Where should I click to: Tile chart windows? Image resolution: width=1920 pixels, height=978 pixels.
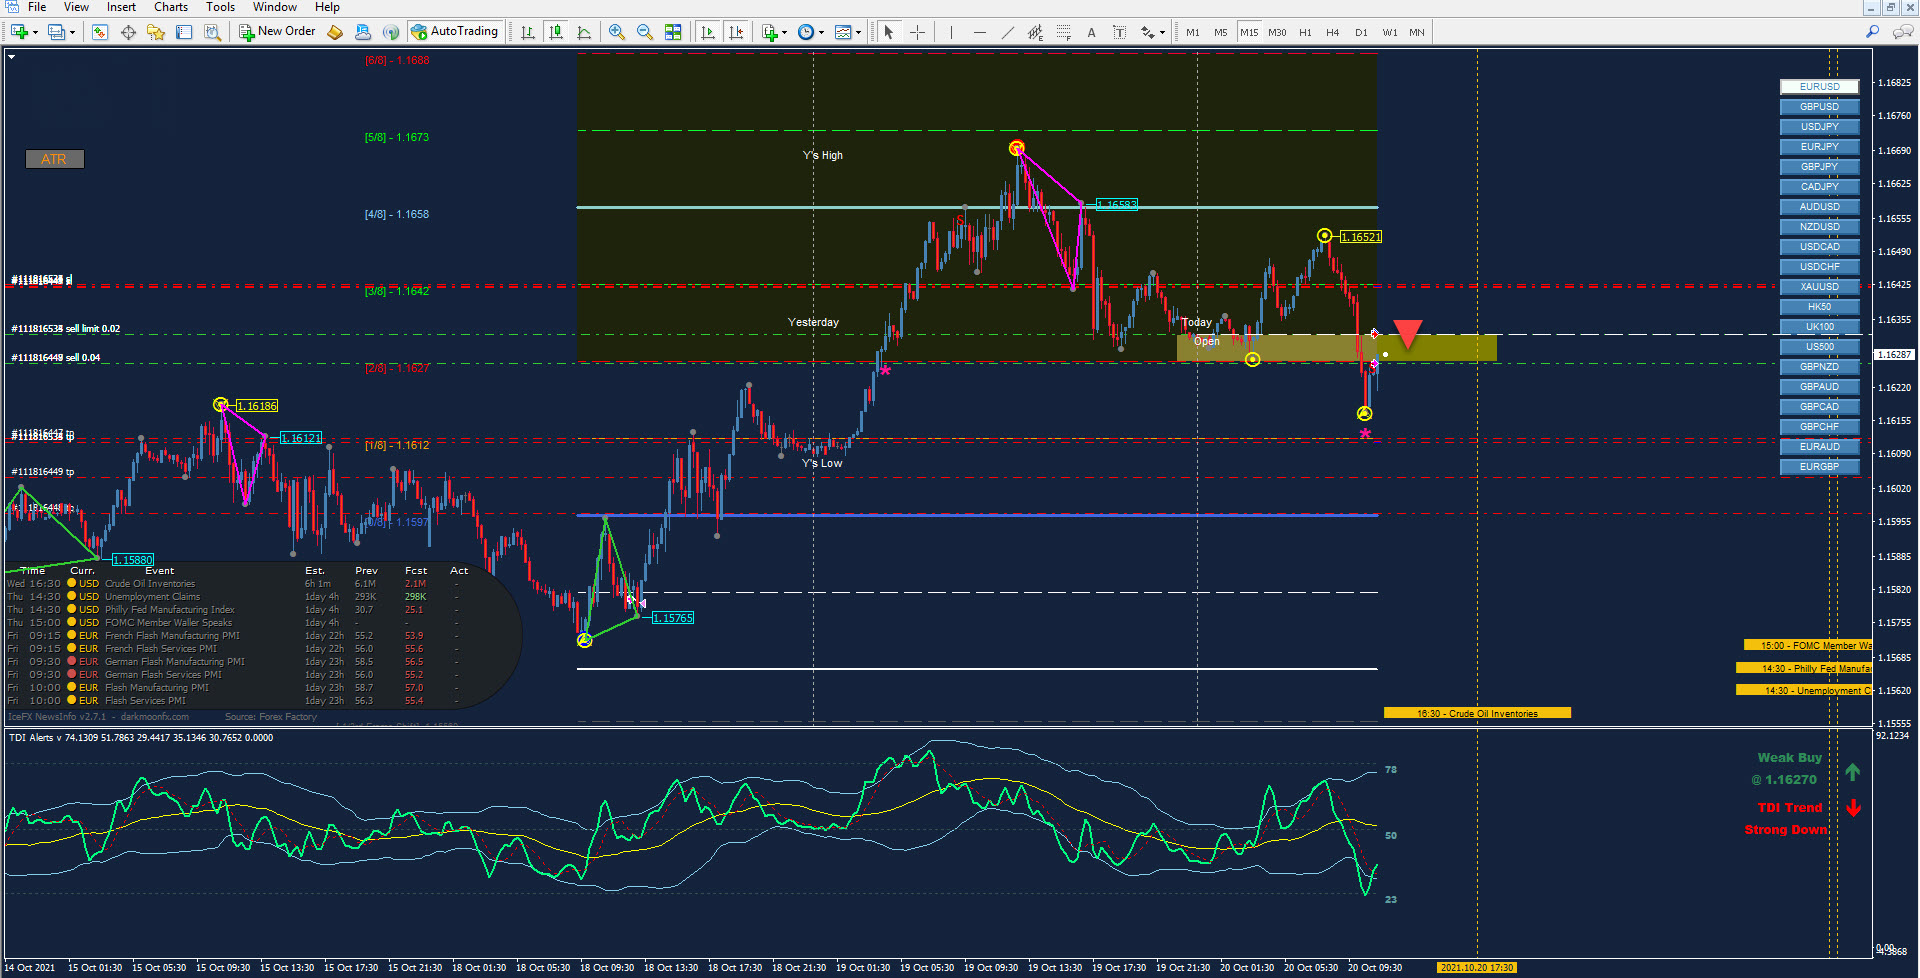click(673, 32)
